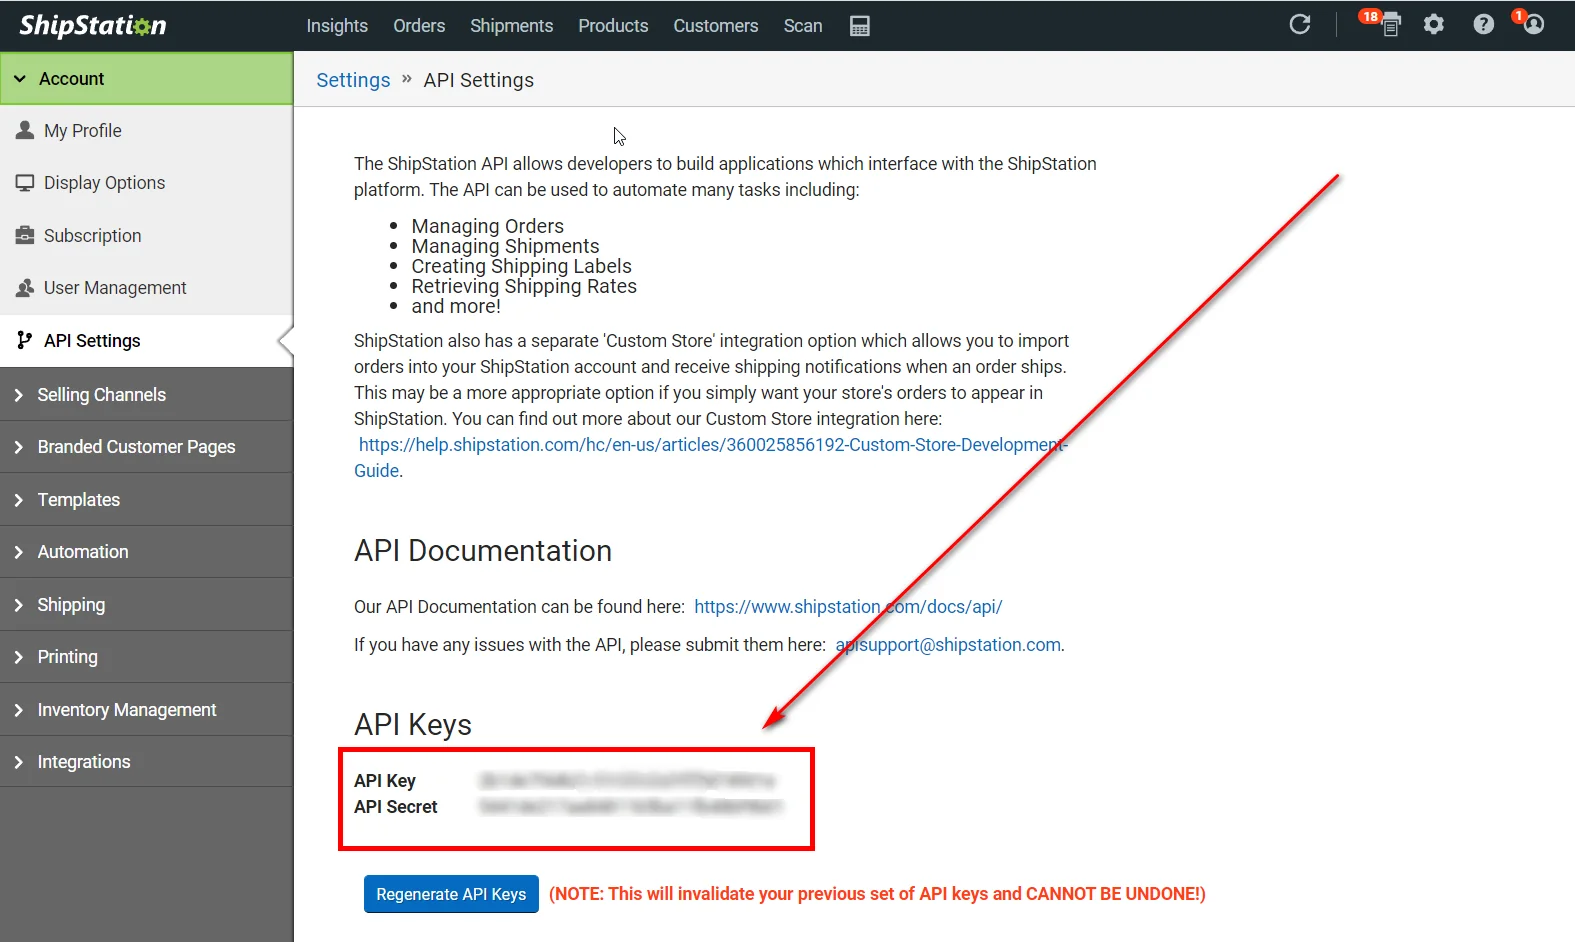Viewport: 1575px width, 942px height.
Task: Expand the Automation section
Action: pyautogui.click(x=146, y=552)
